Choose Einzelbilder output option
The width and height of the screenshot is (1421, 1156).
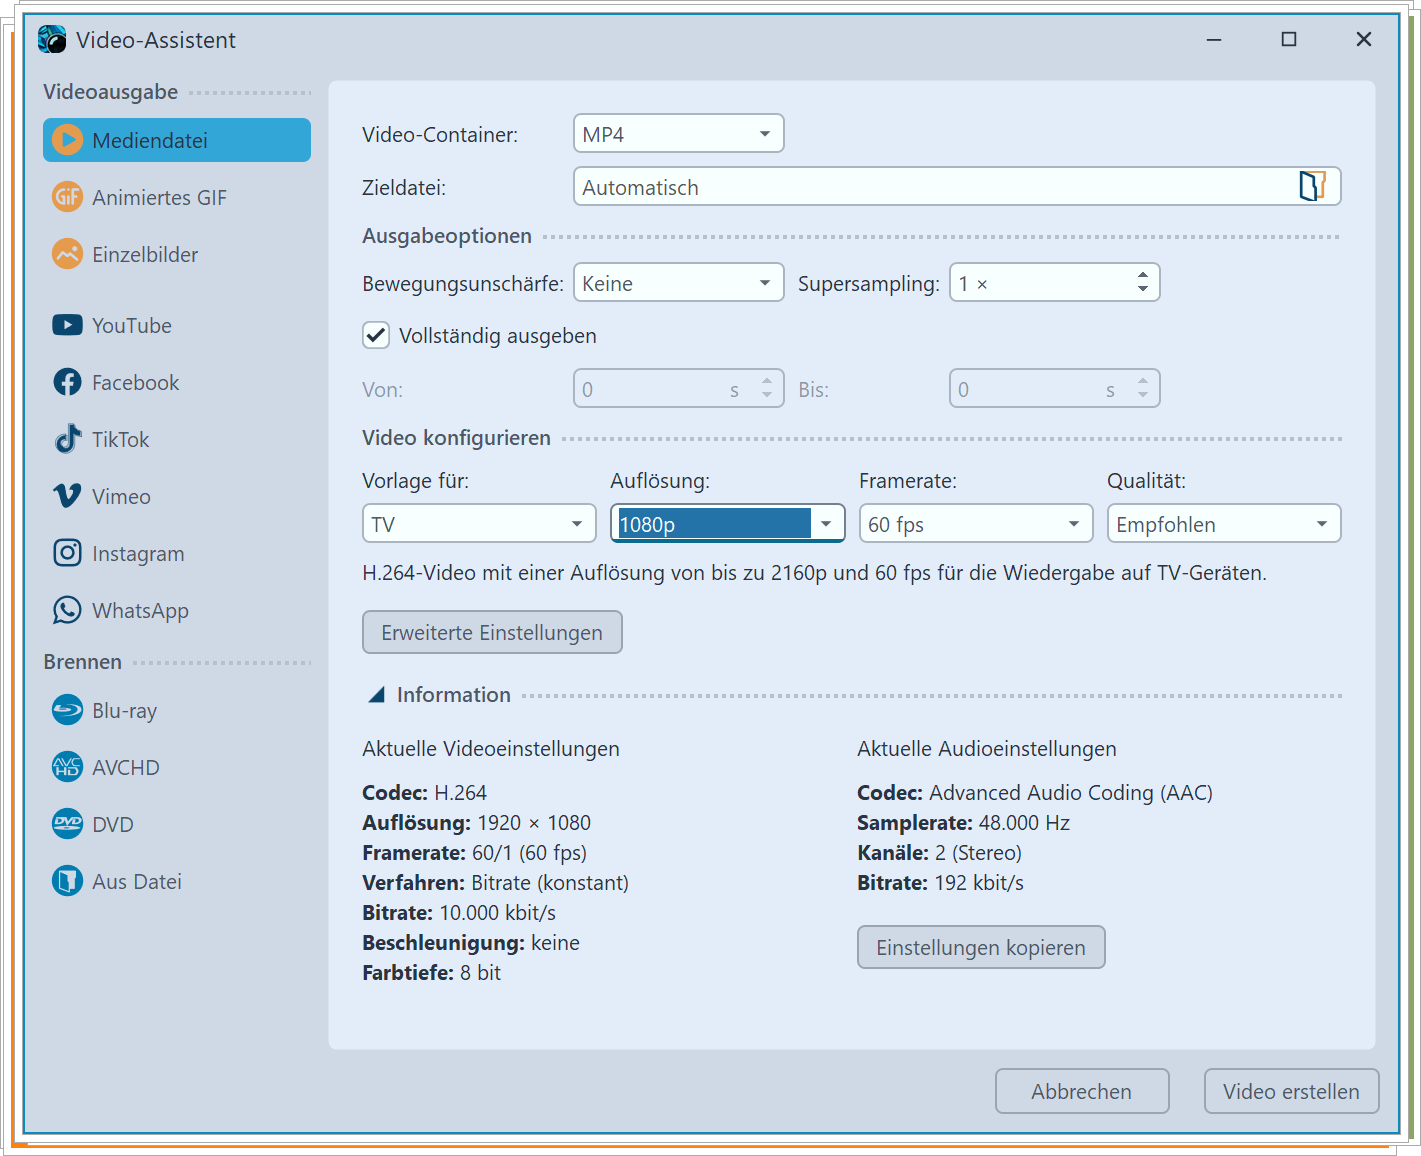pos(177,254)
